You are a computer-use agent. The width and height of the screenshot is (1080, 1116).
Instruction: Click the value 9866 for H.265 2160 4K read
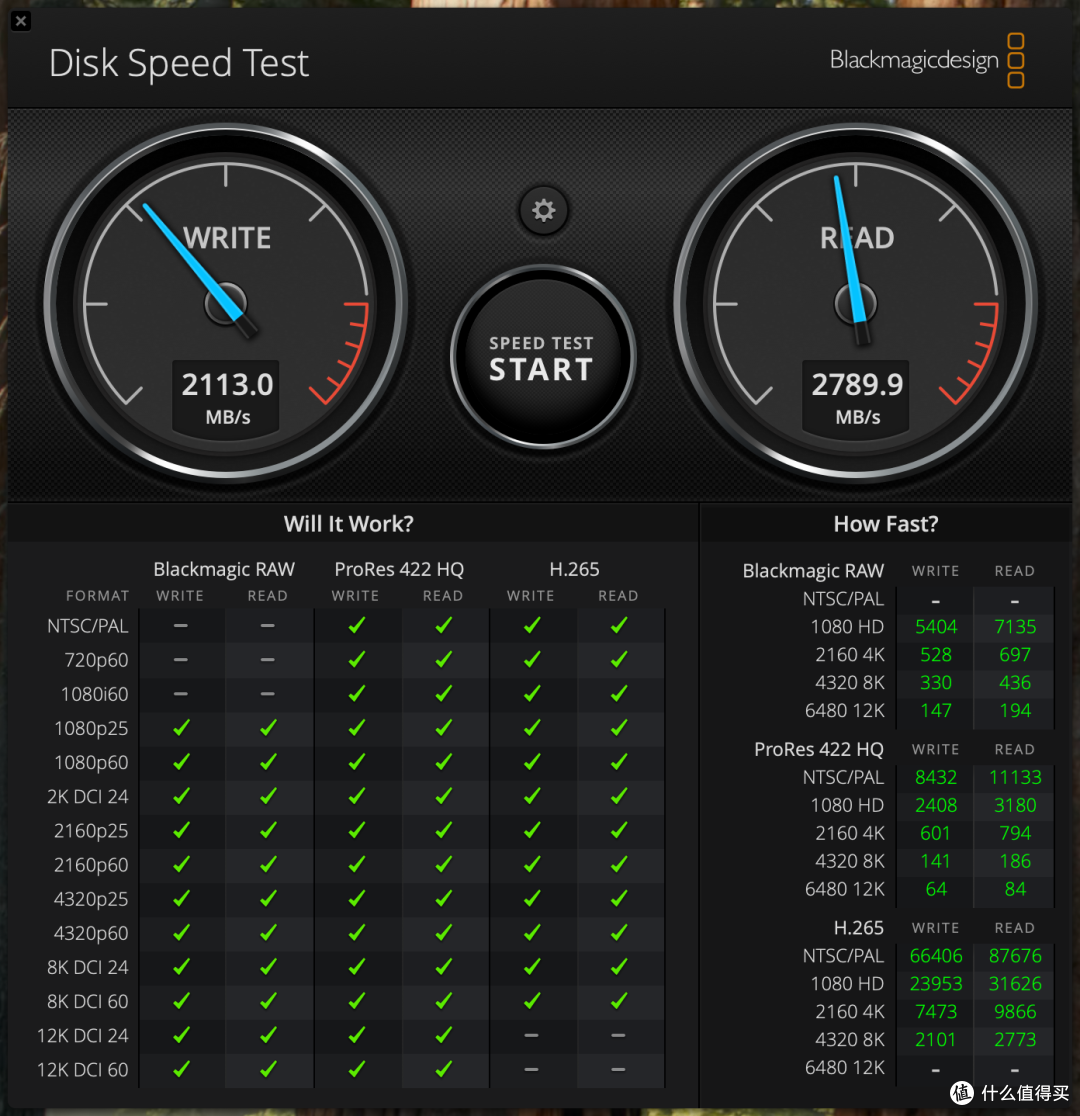(1015, 1012)
